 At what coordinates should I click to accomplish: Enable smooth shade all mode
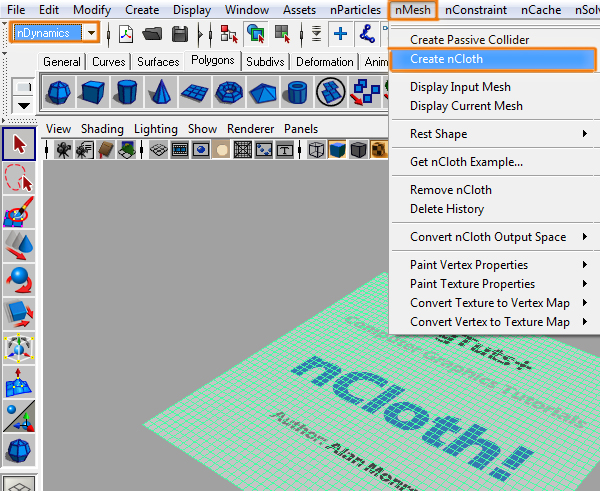(337, 150)
